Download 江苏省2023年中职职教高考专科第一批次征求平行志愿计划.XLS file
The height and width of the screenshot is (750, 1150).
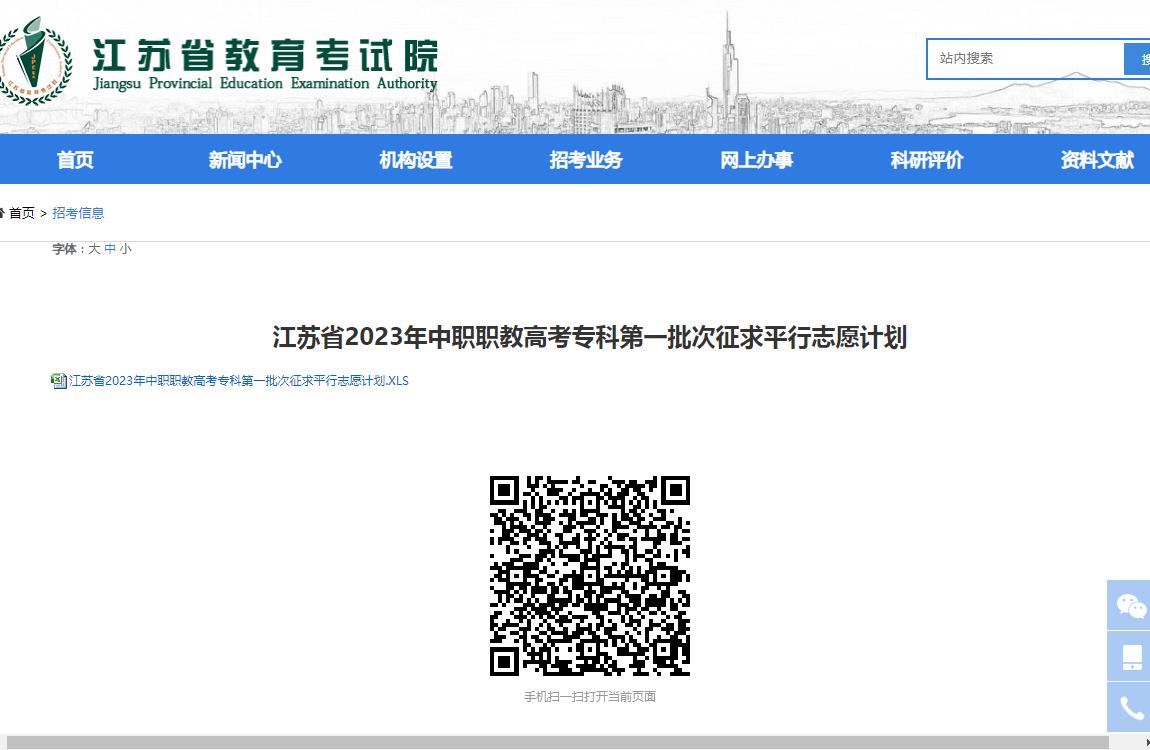(x=238, y=380)
